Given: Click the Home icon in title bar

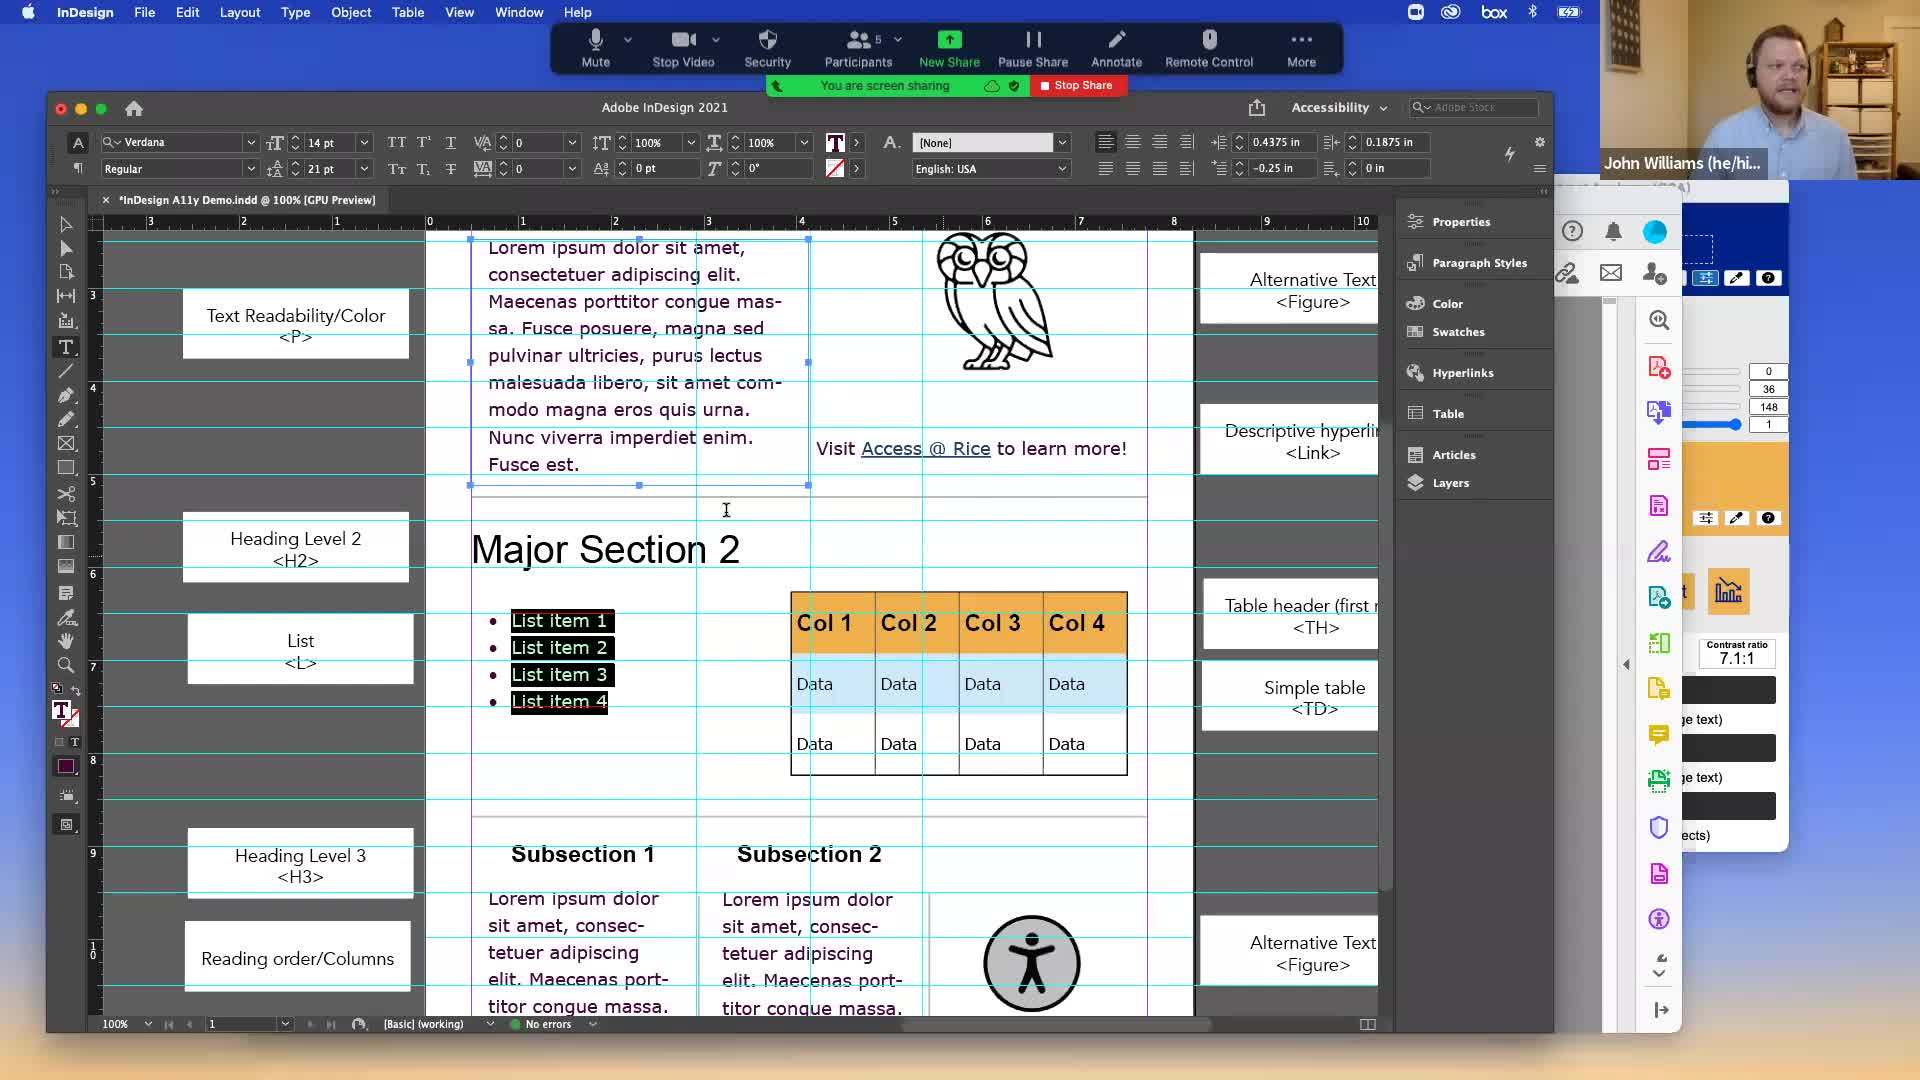Looking at the screenshot, I should [x=134, y=108].
